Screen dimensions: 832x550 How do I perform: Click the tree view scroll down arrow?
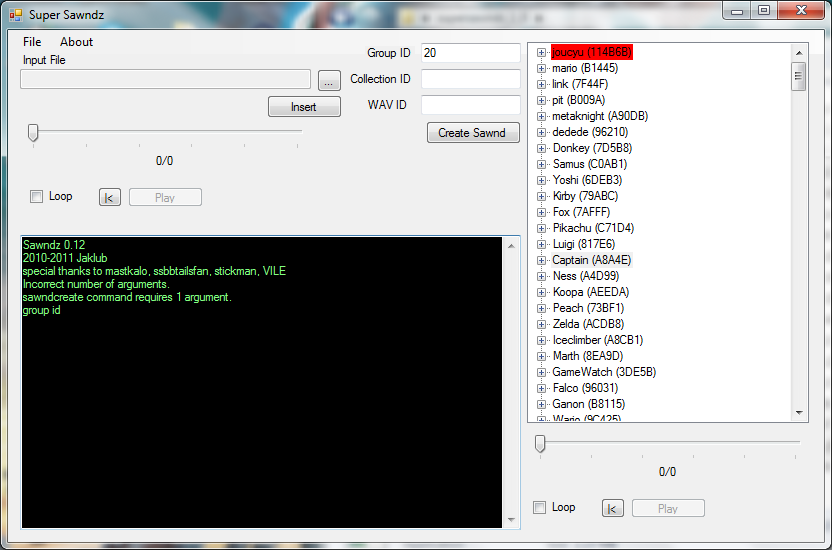pos(799,413)
